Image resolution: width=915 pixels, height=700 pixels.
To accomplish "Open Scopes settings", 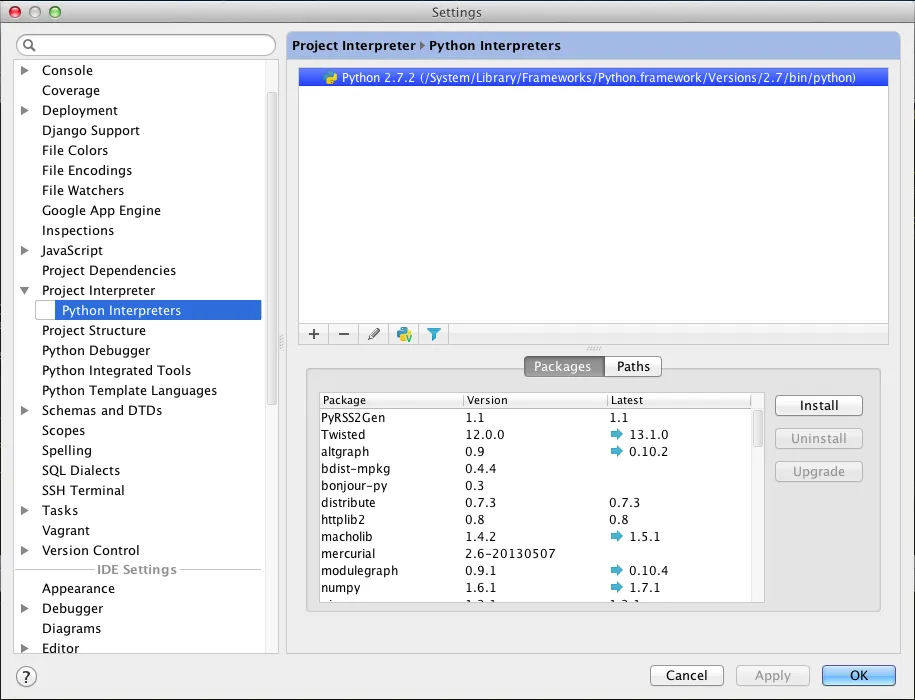I will (63, 430).
